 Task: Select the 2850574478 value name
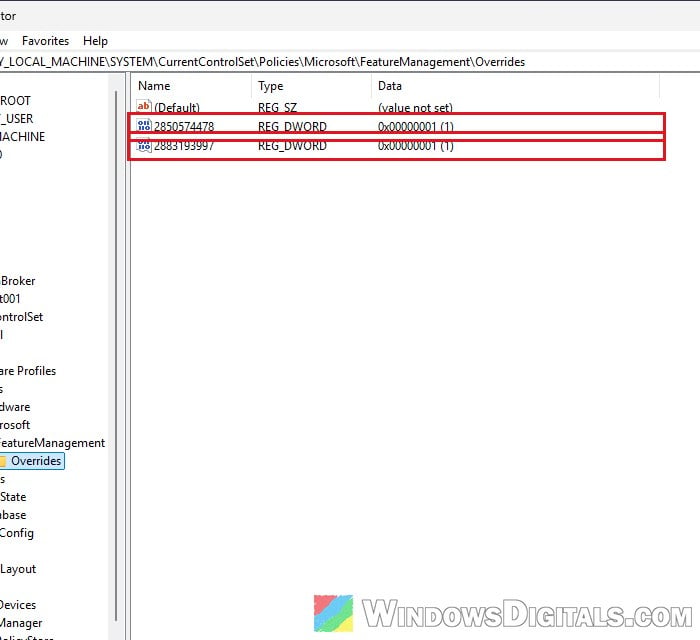click(184, 126)
